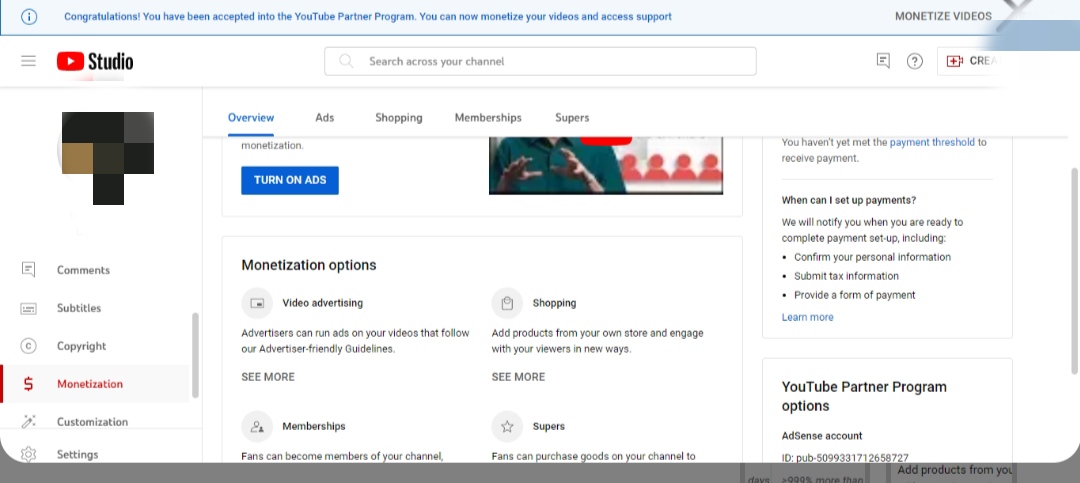The image size is (1080, 483).
Task: Click 'Confirm your personal information' bullet
Action: (873, 257)
